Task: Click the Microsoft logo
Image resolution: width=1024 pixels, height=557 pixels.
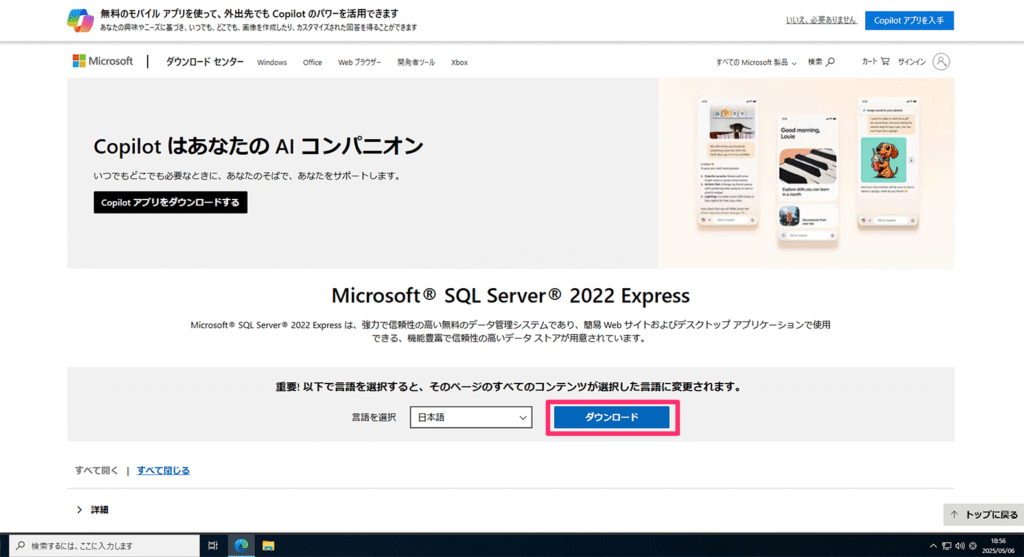Action: pos(103,61)
